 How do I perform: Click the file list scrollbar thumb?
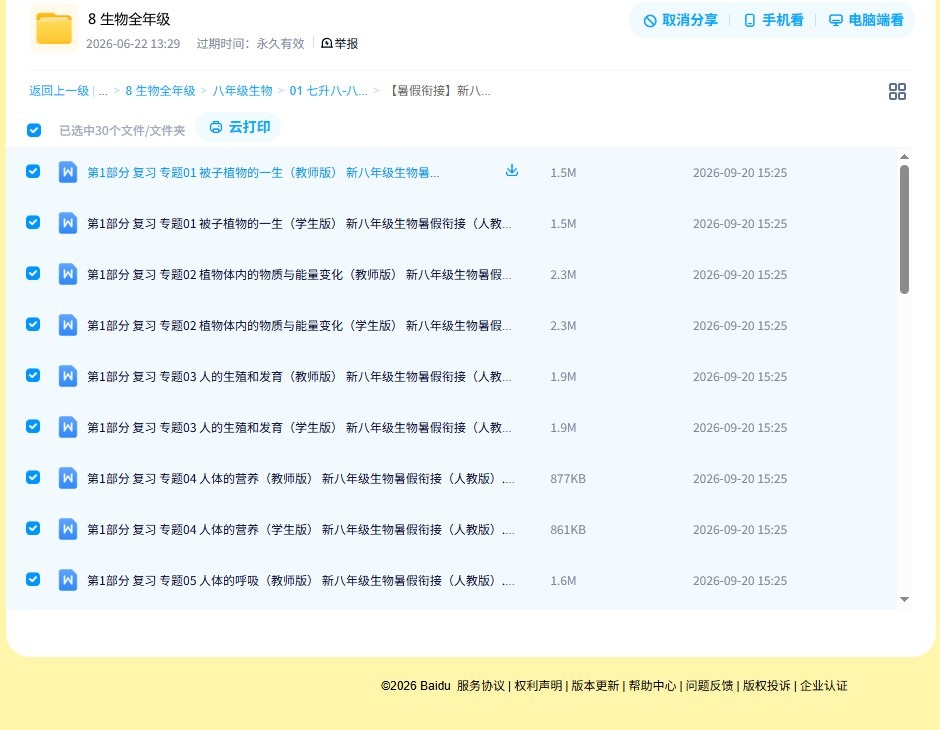click(904, 230)
